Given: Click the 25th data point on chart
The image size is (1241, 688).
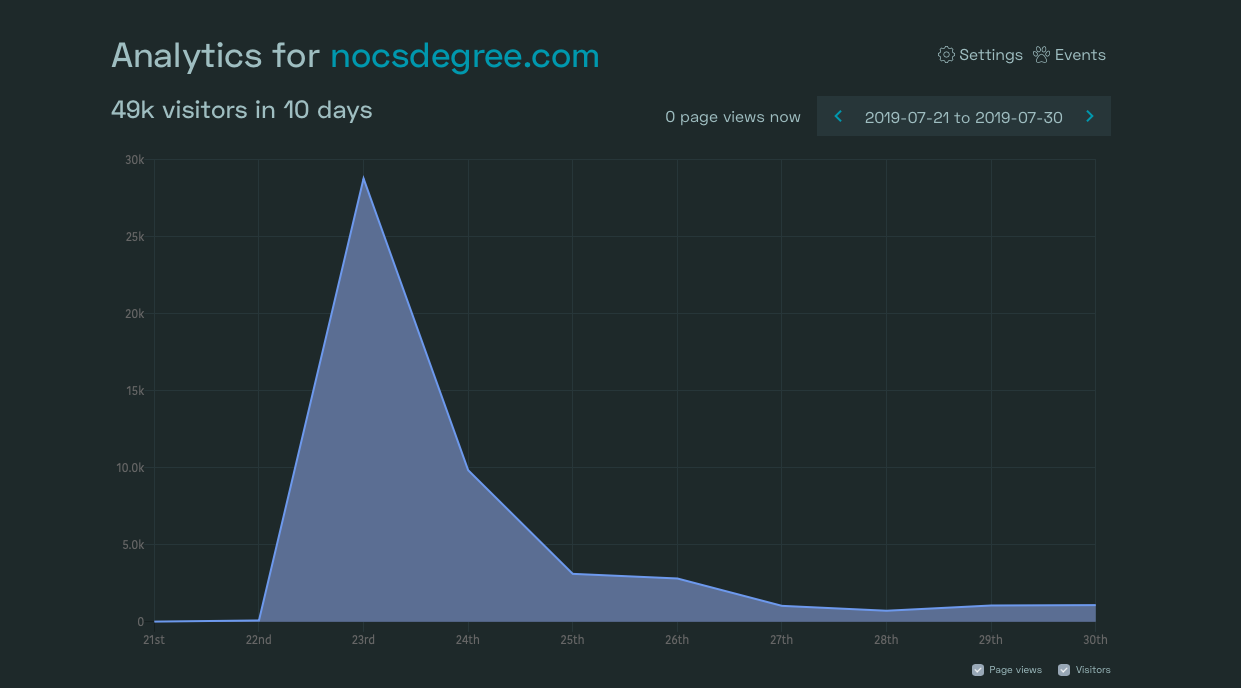Looking at the screenshot, I should (572, 574).
